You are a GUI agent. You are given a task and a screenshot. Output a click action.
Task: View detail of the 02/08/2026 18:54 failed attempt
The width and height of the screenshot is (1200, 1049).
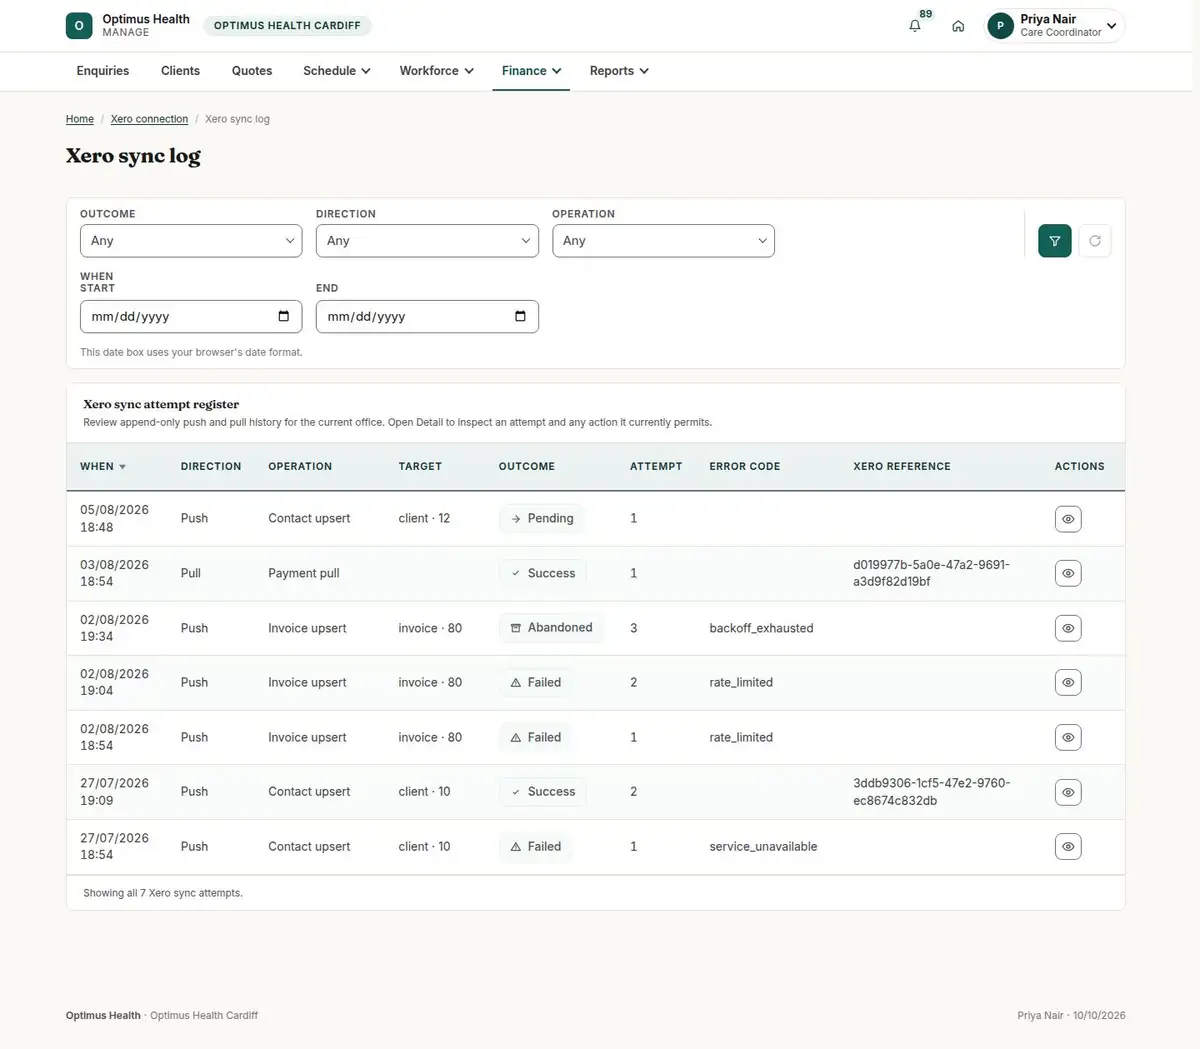pyautogui.click(x=1068, y=737)
